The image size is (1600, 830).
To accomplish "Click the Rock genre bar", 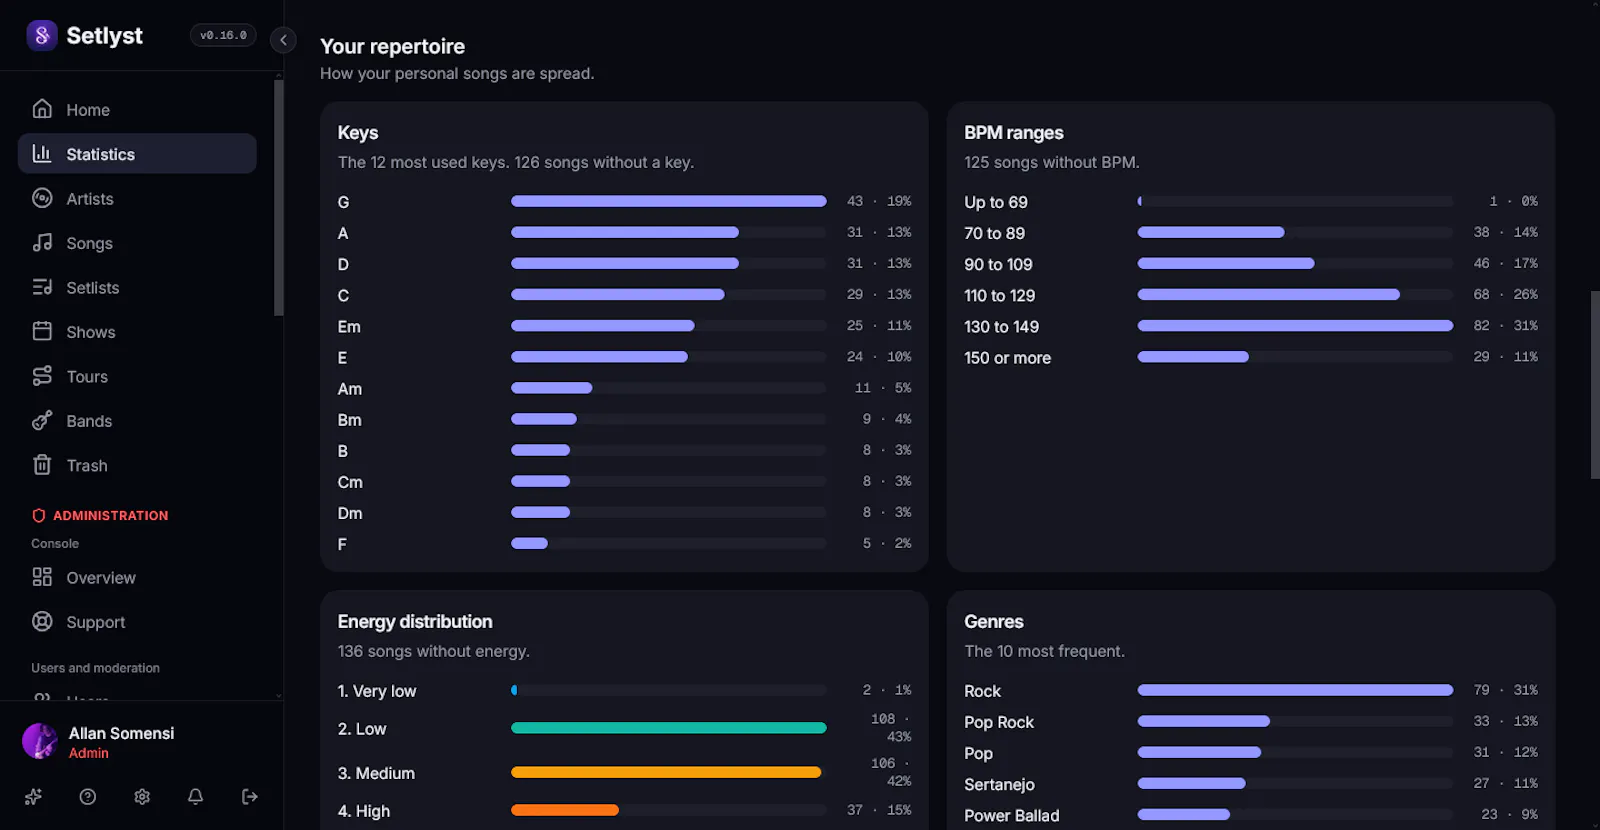I will tap(1295, 690).
